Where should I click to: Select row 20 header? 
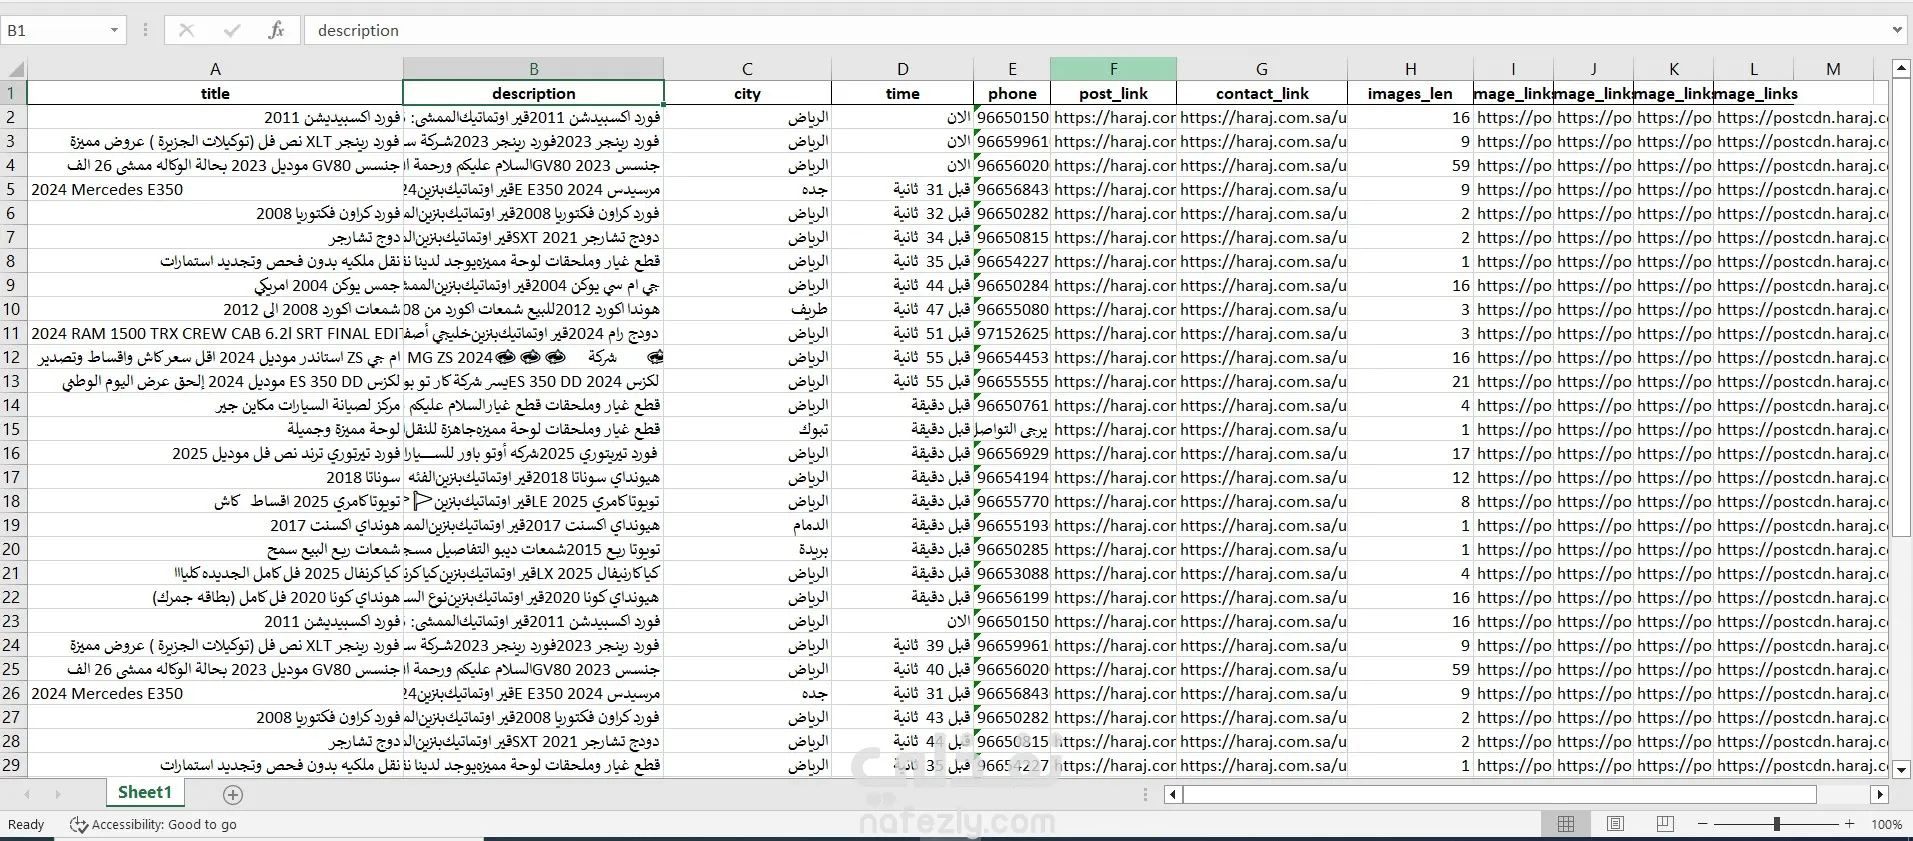[x=12, y=549]
